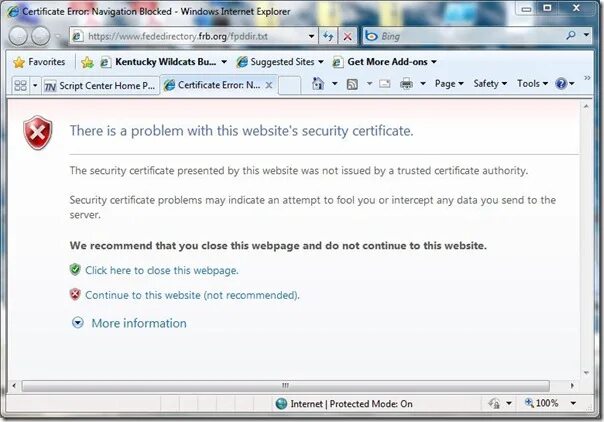Click the Forward navigation arrow button

coord(40,36)
